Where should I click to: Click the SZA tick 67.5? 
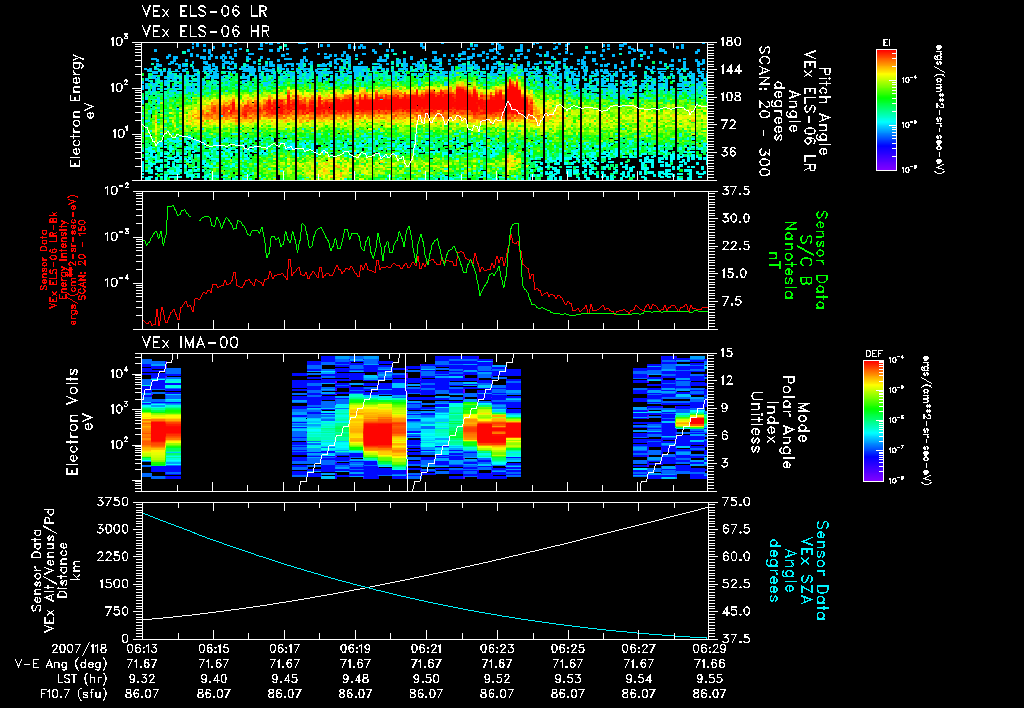click(735, 529)
